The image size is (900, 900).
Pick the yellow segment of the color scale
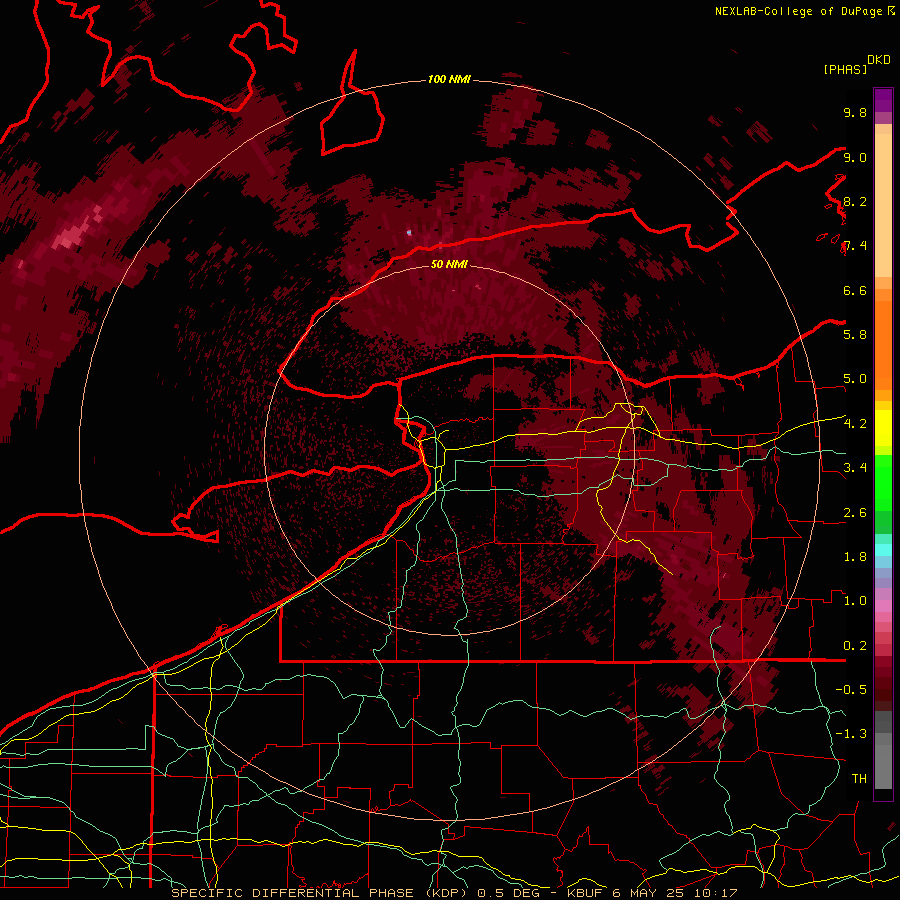883,428
